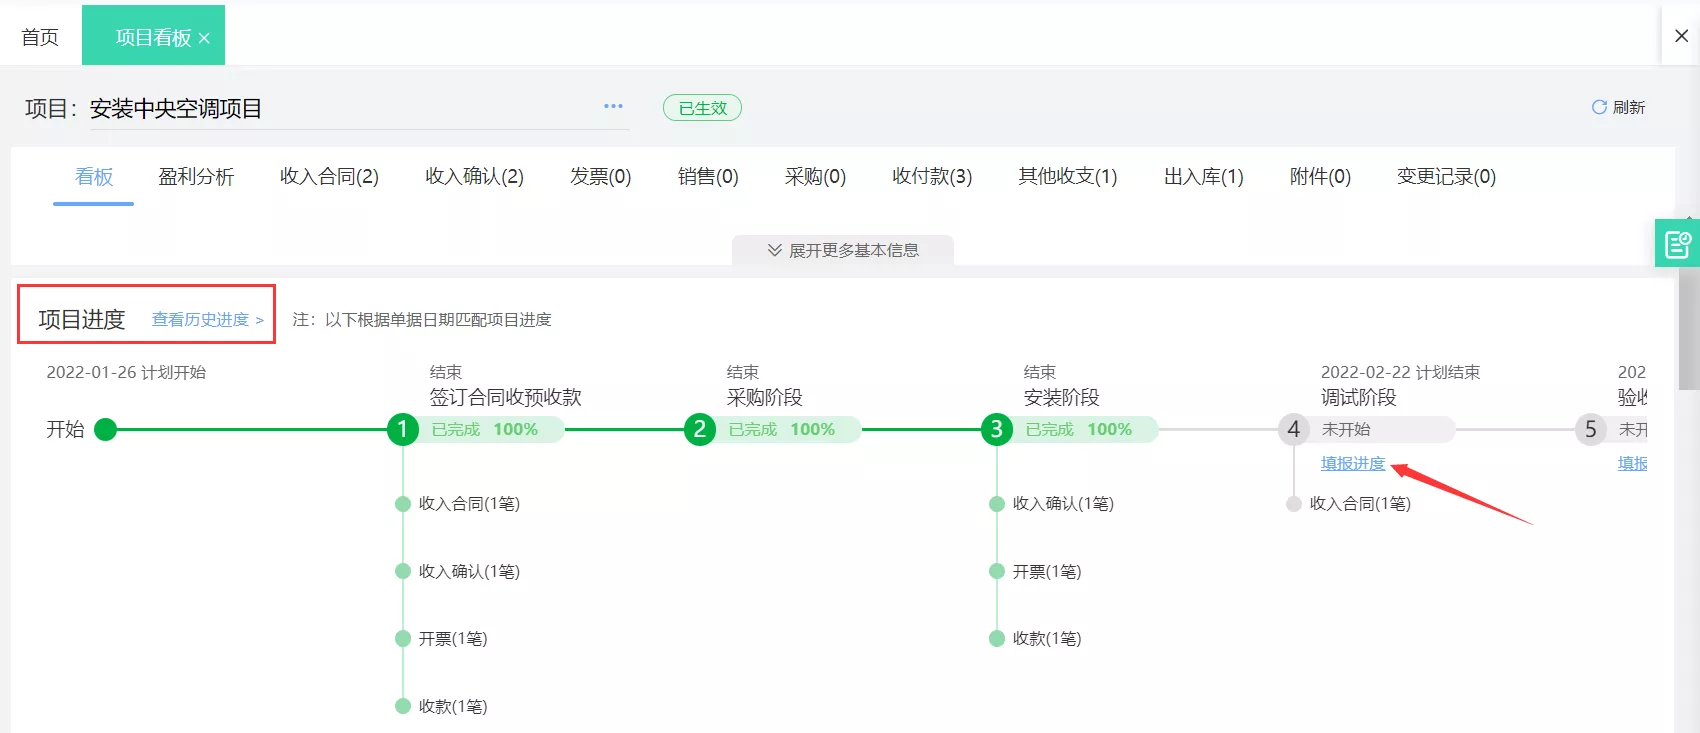The width and height of the screenshot is (1700, 733).
Task: Switch to the 盈利分析 tab
Action: pos(196,177)
